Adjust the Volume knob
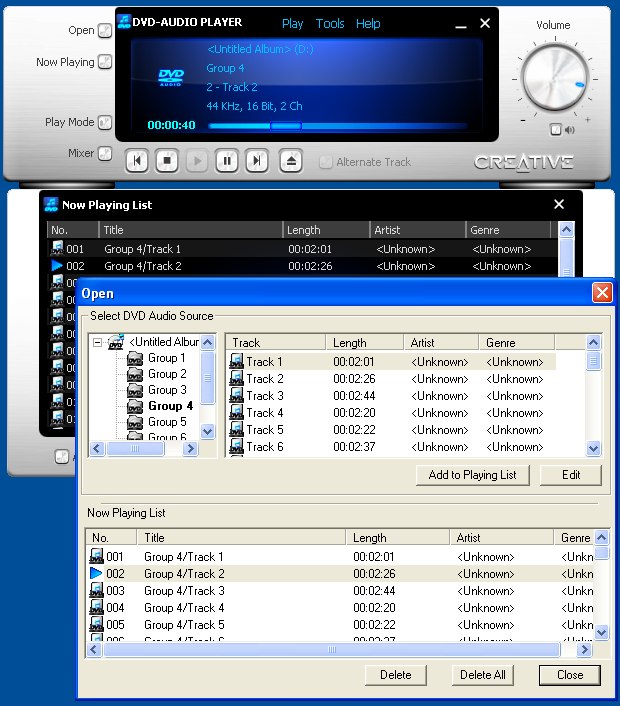The height and width of the screenshot is (706, 620). (555, 78)
